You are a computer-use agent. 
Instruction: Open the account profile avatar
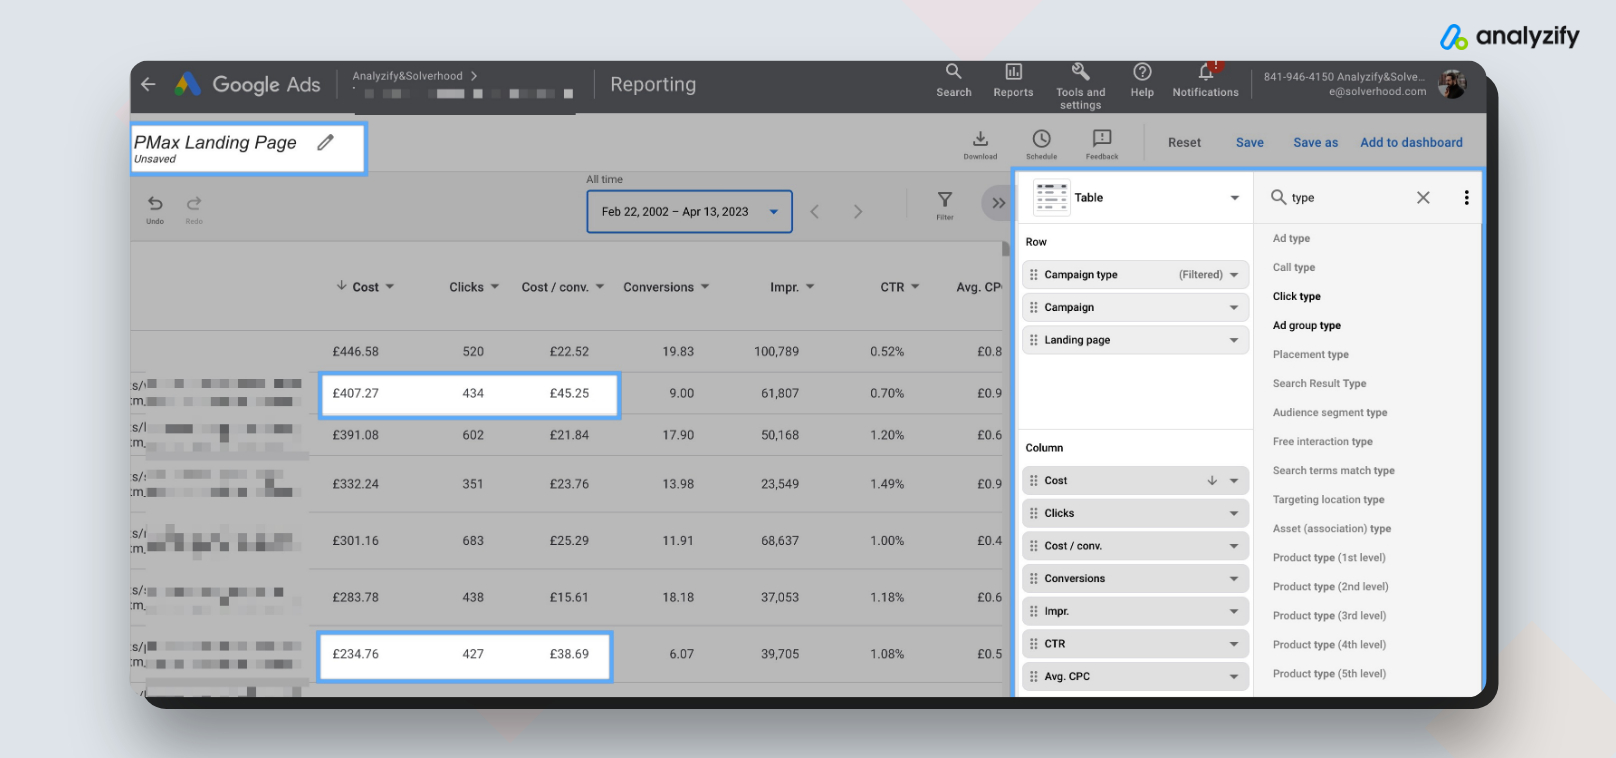tap(1452, 84)
